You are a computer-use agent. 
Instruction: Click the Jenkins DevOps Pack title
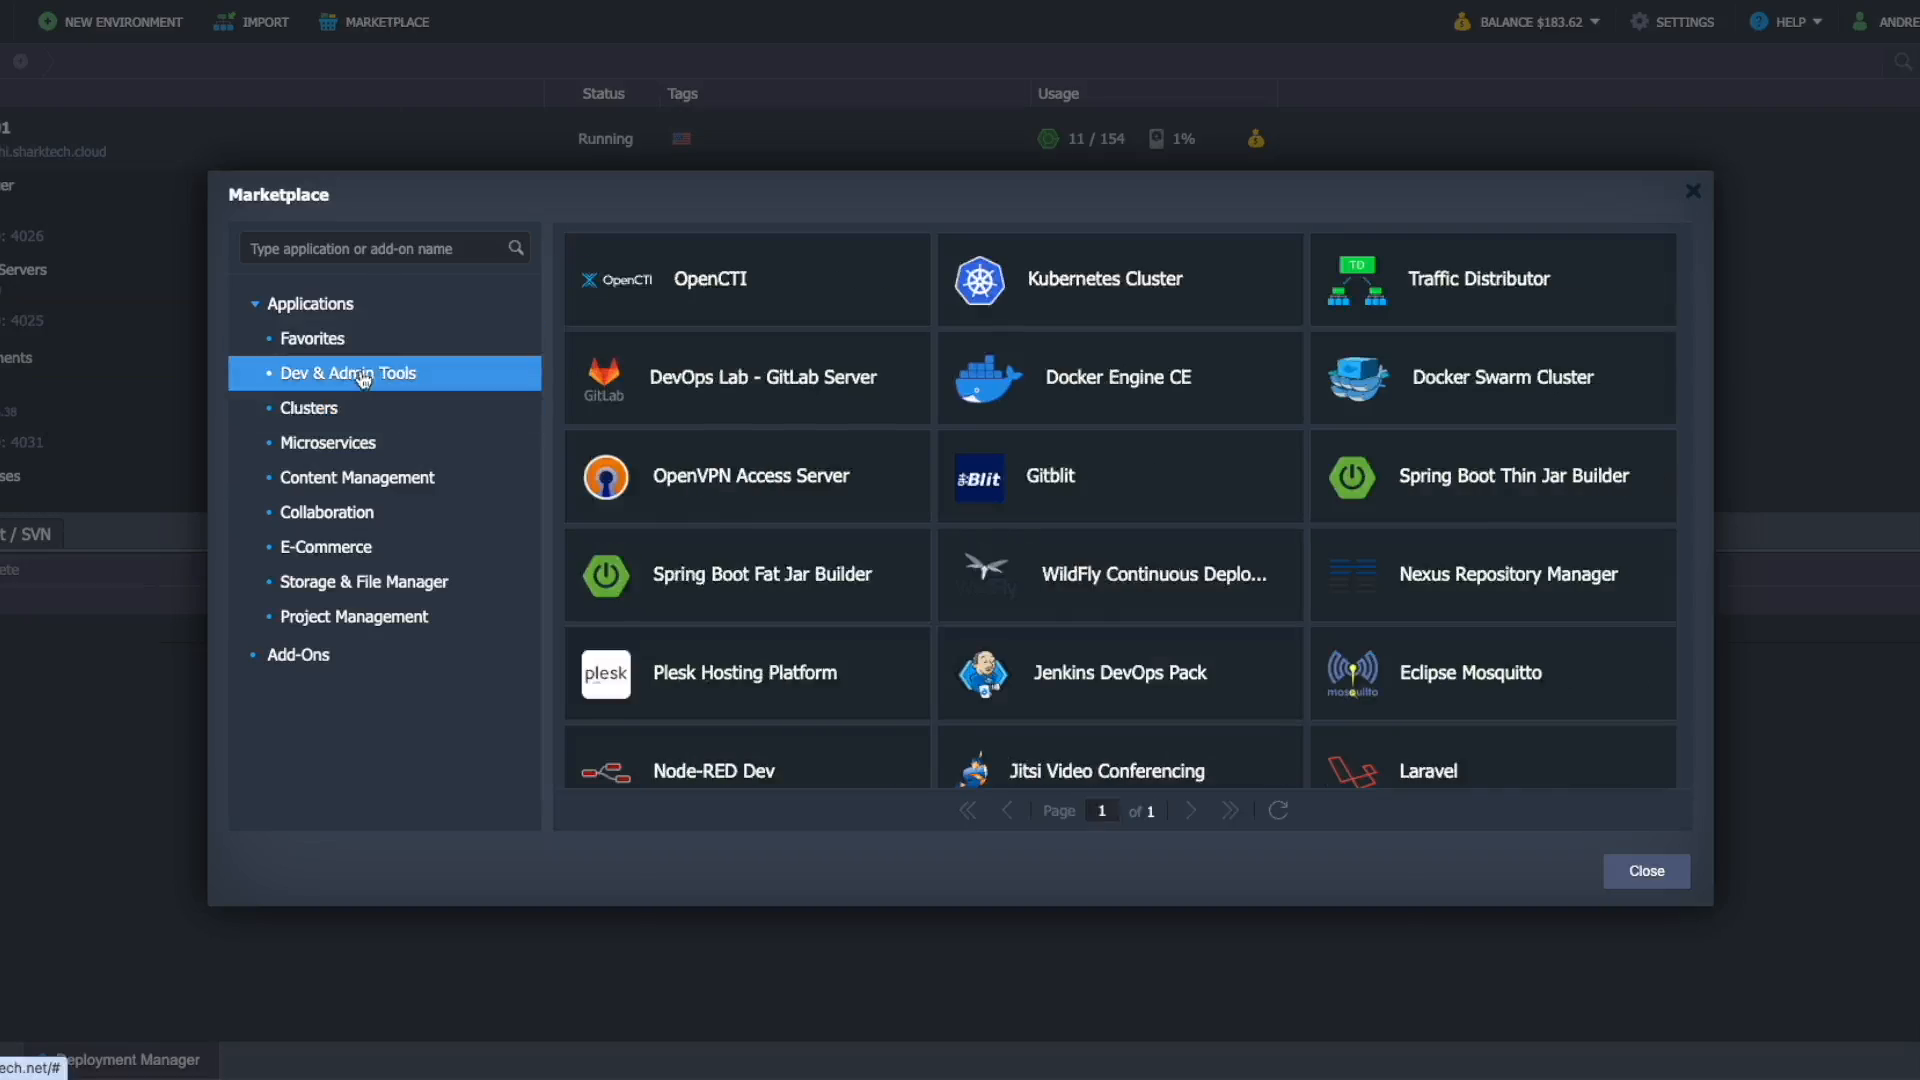[1120, 673]
